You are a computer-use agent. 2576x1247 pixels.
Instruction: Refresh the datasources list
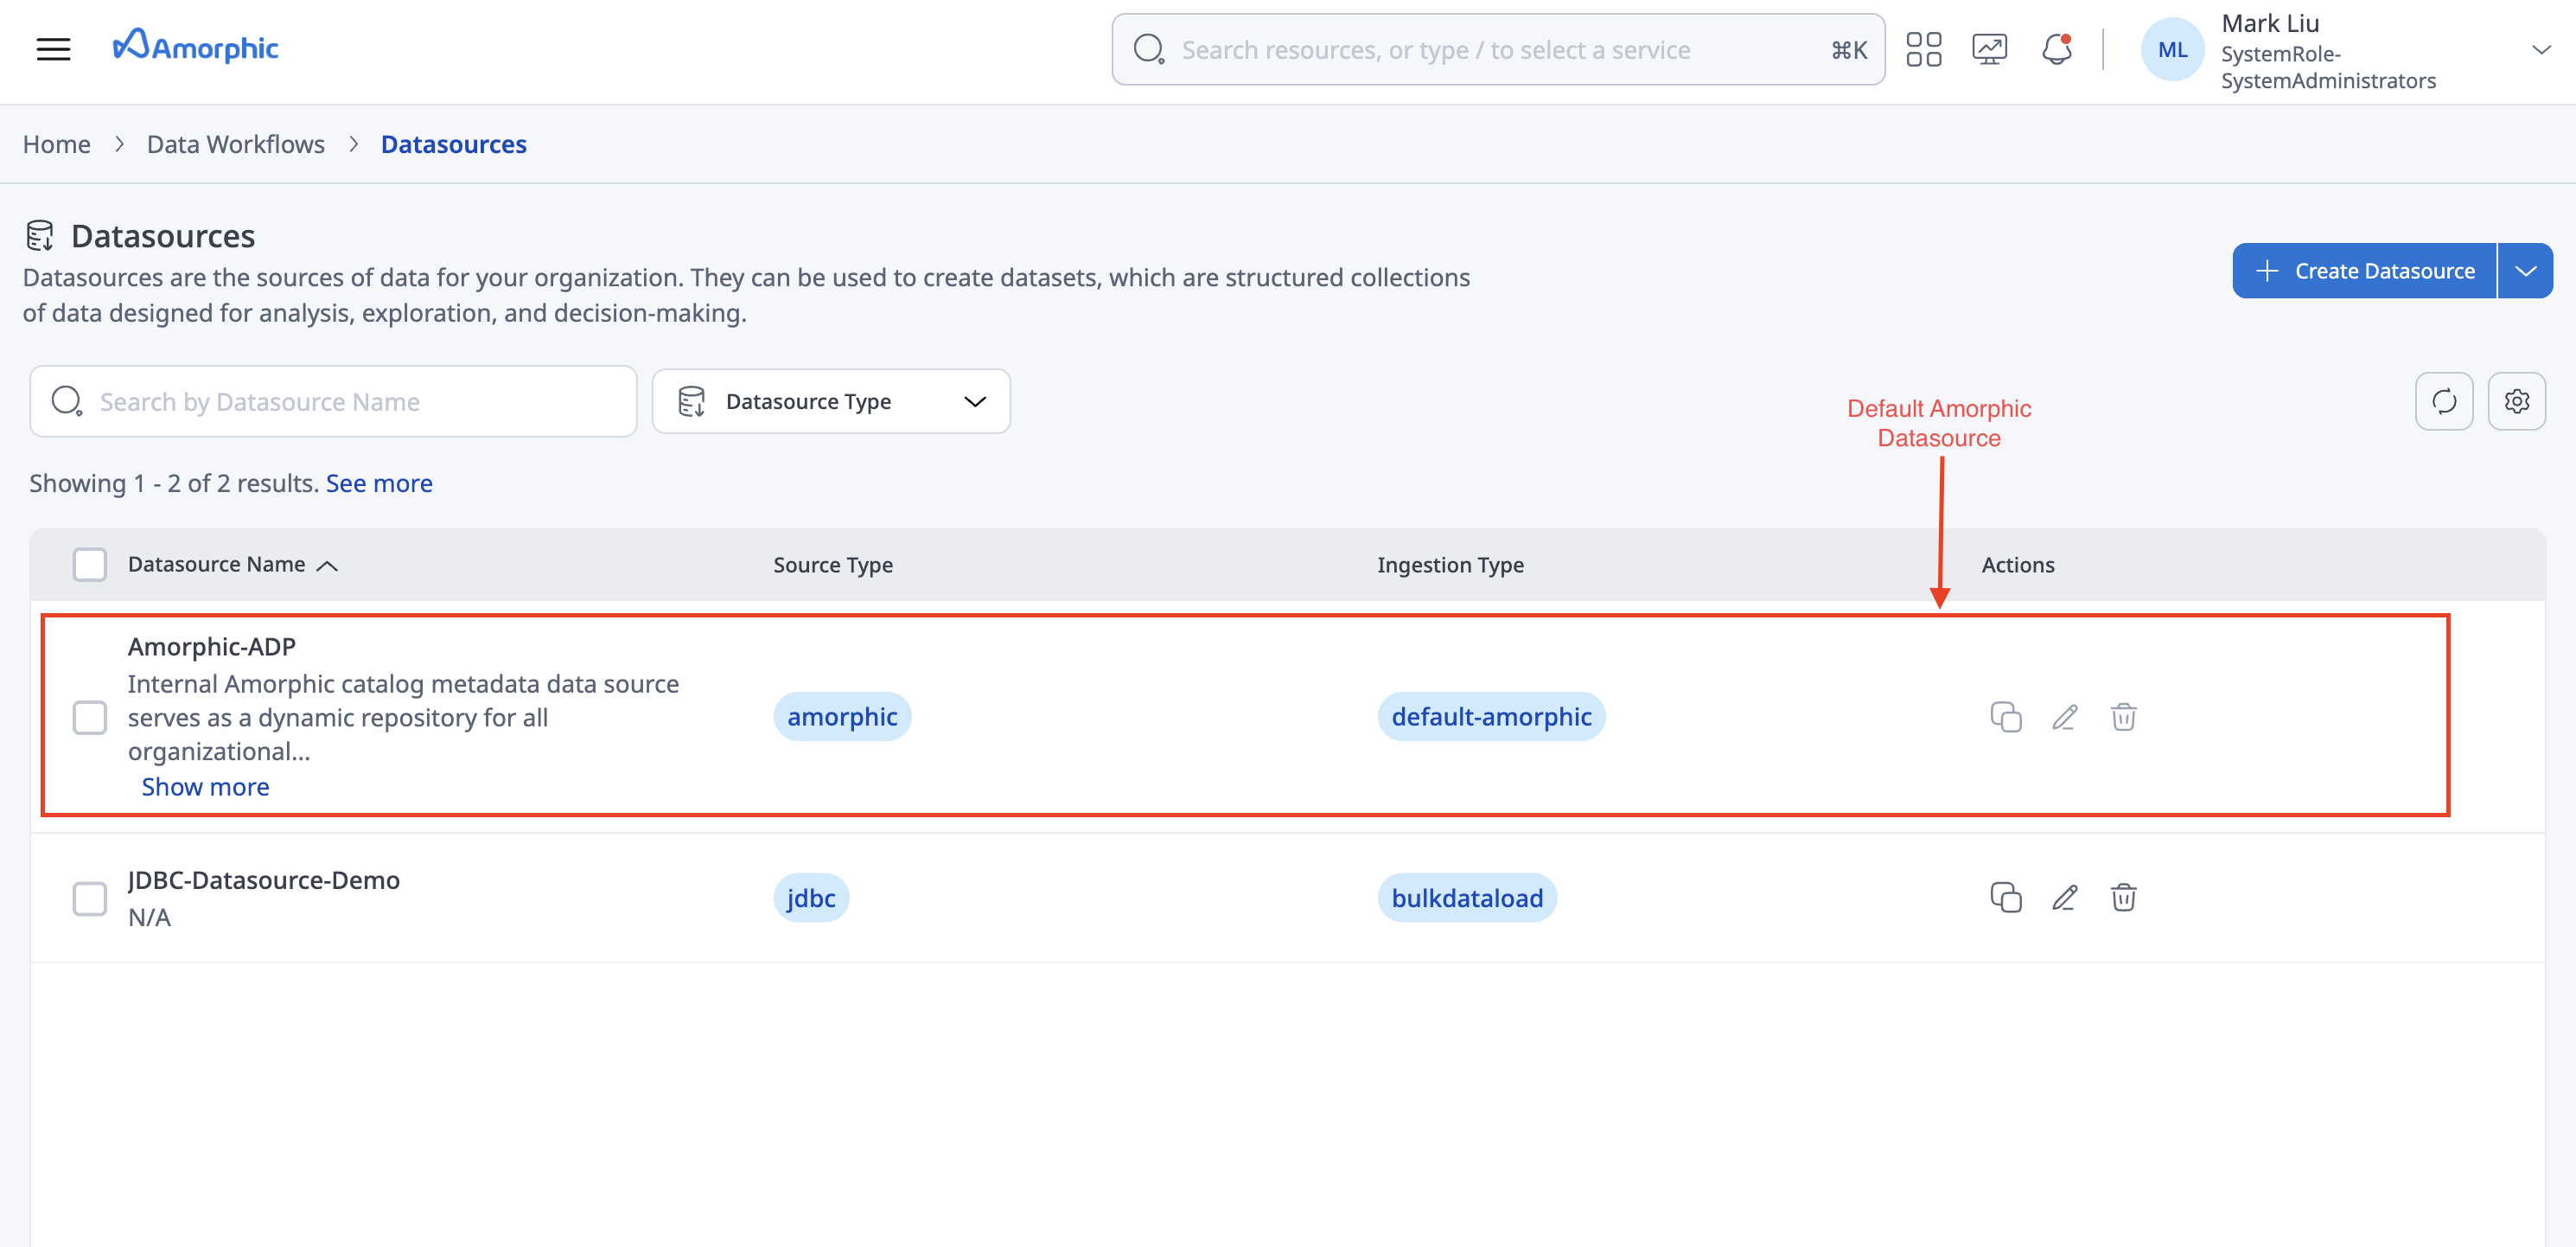click(2443, 401)
